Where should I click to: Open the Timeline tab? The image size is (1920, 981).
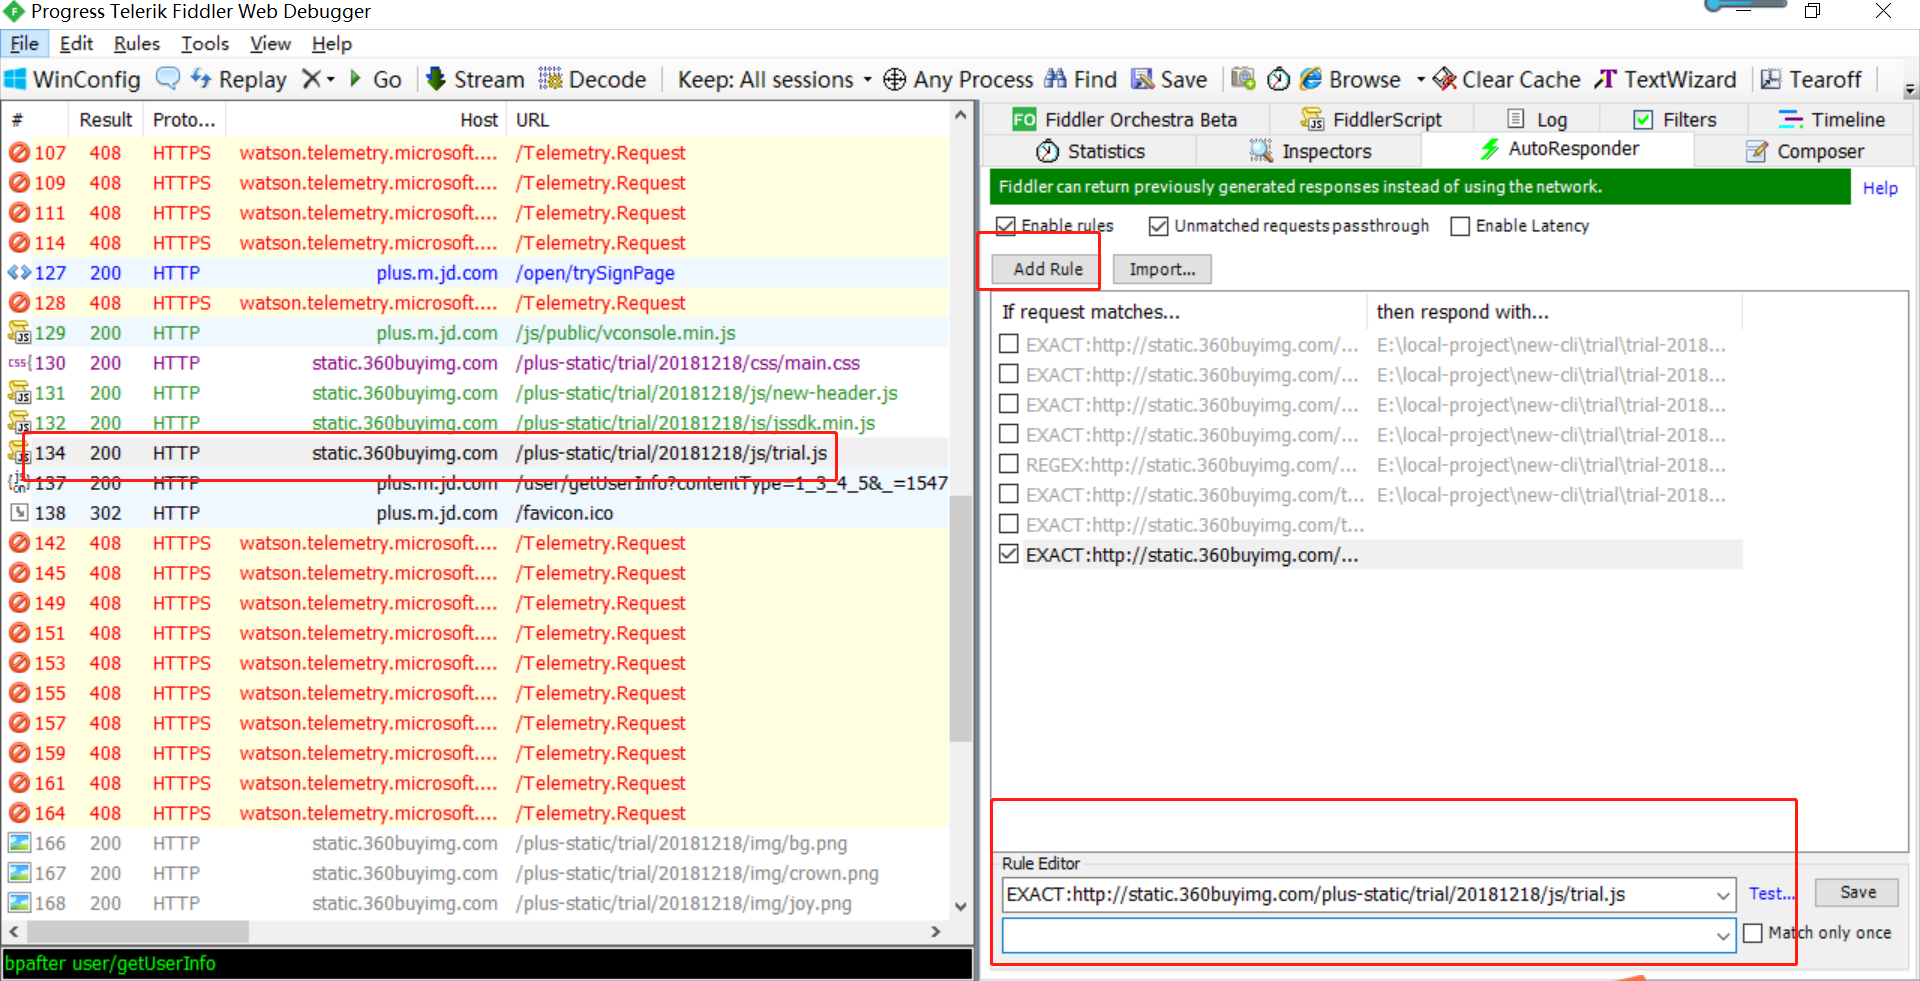click(1832, 120)
